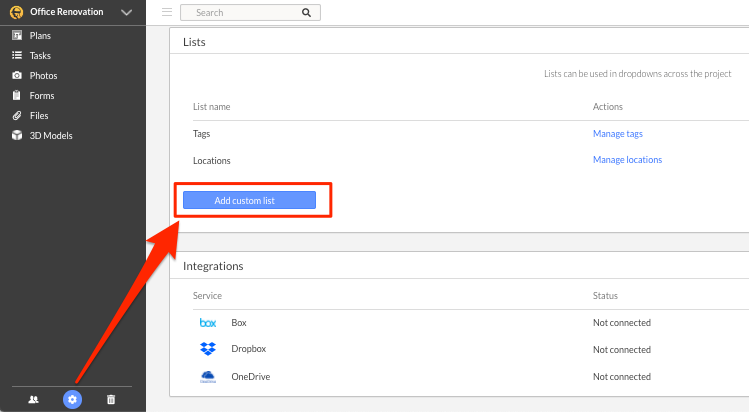Click the magnifier search icon

tap(306, 13)
